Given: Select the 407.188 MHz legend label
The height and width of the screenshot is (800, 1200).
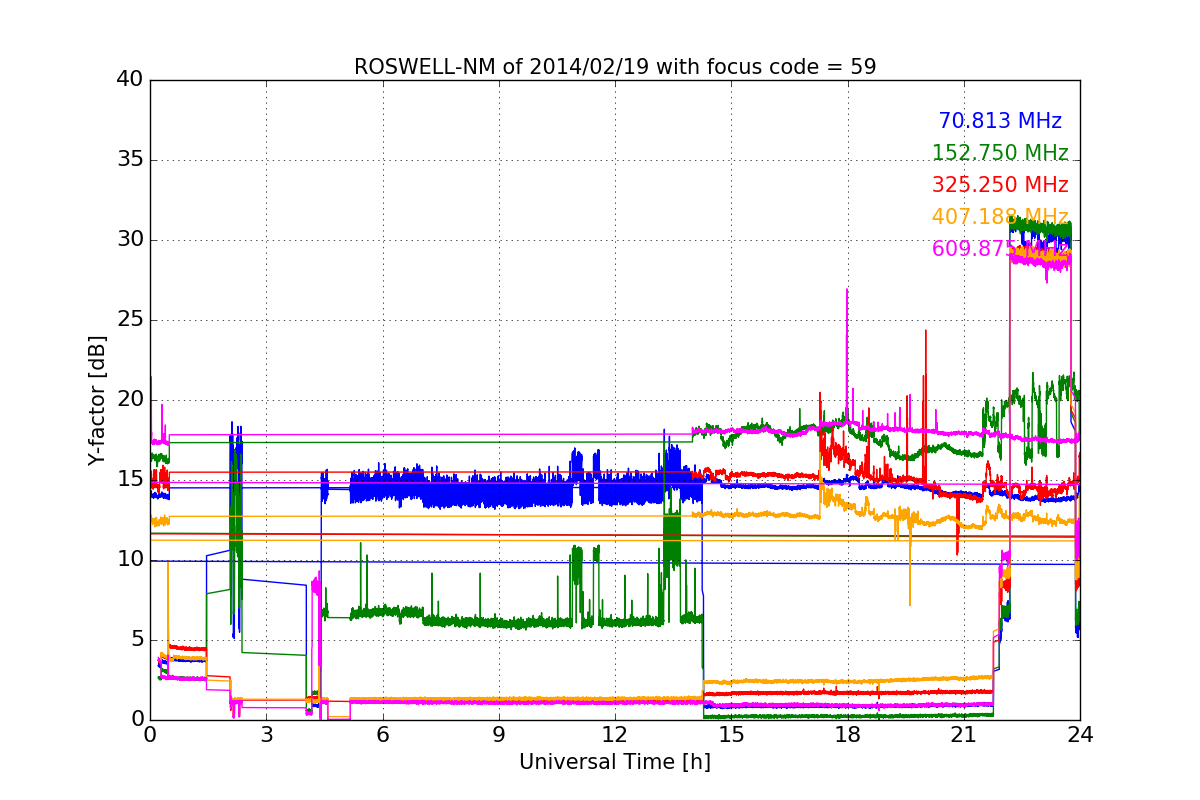Looking at the screenshot, I should (1000, 217).
